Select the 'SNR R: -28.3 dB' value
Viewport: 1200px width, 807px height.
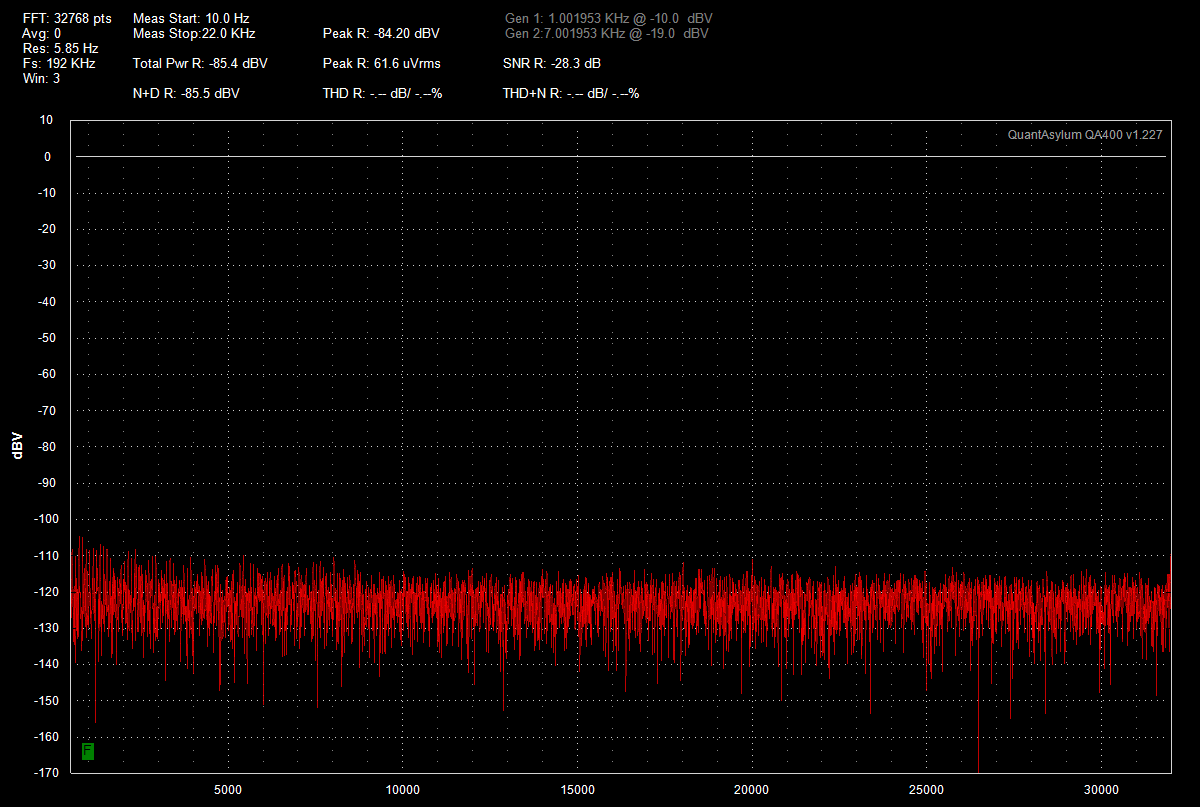(552, 63)
